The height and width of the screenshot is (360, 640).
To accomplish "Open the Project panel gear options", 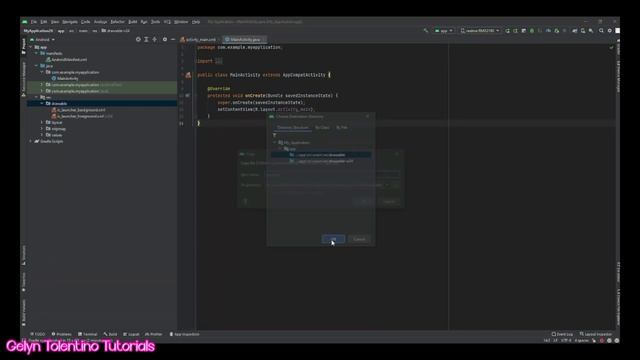I will 165,40.
